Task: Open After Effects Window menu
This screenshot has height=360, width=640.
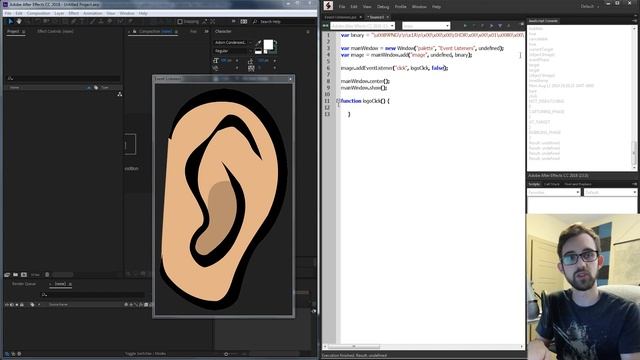Action: pos(127,13)
